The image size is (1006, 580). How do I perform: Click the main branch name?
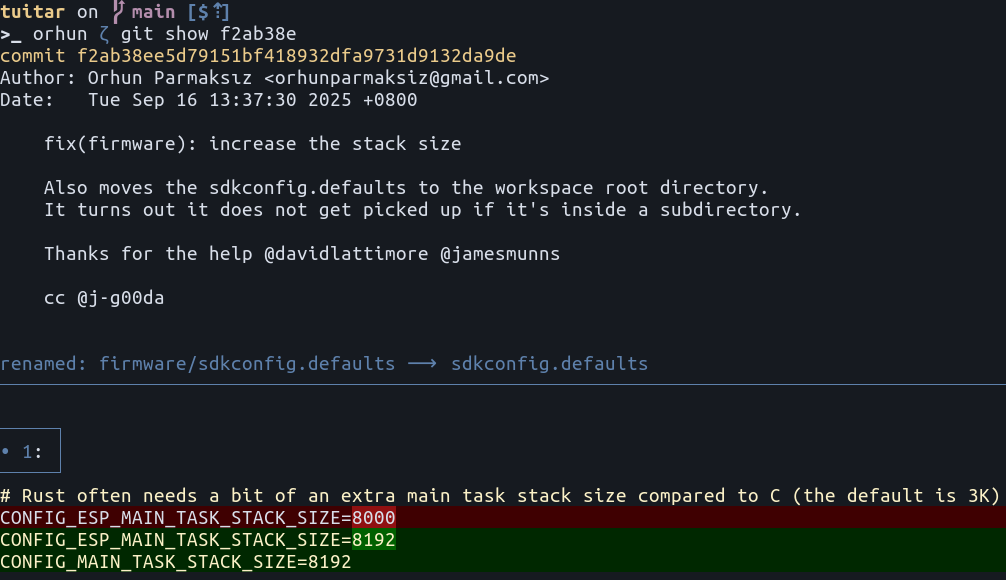(x=153, y=12)
